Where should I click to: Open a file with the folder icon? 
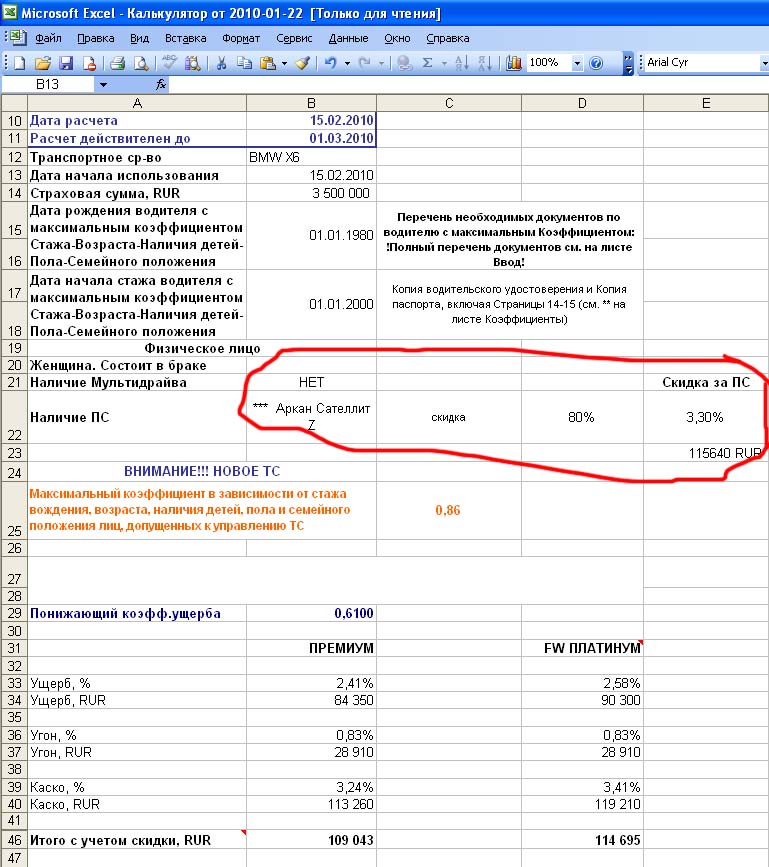pos(43,63)
